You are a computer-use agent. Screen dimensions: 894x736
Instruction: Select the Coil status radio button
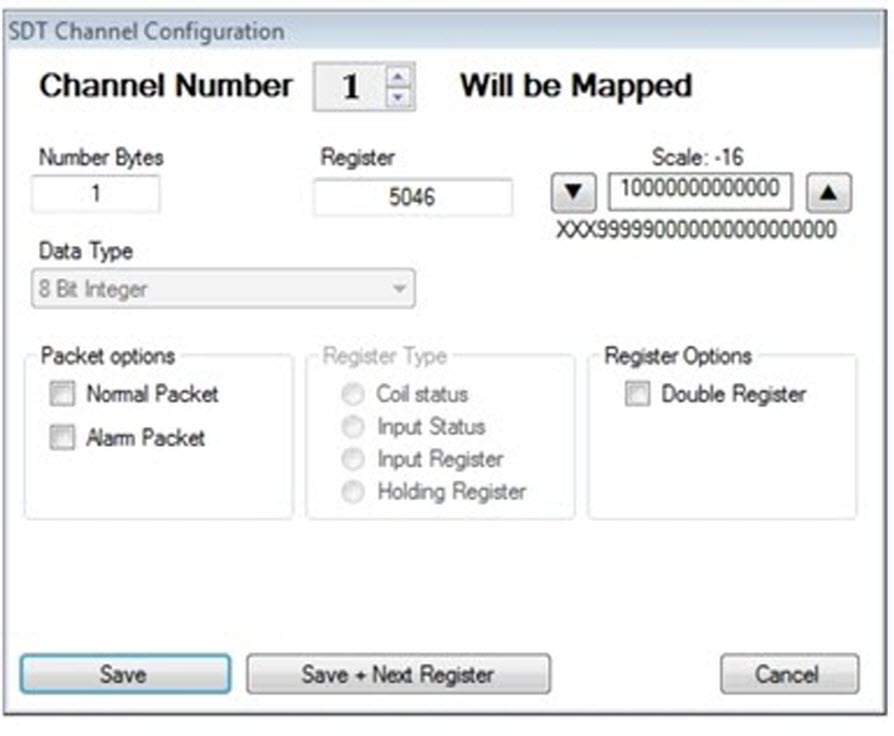351,394
